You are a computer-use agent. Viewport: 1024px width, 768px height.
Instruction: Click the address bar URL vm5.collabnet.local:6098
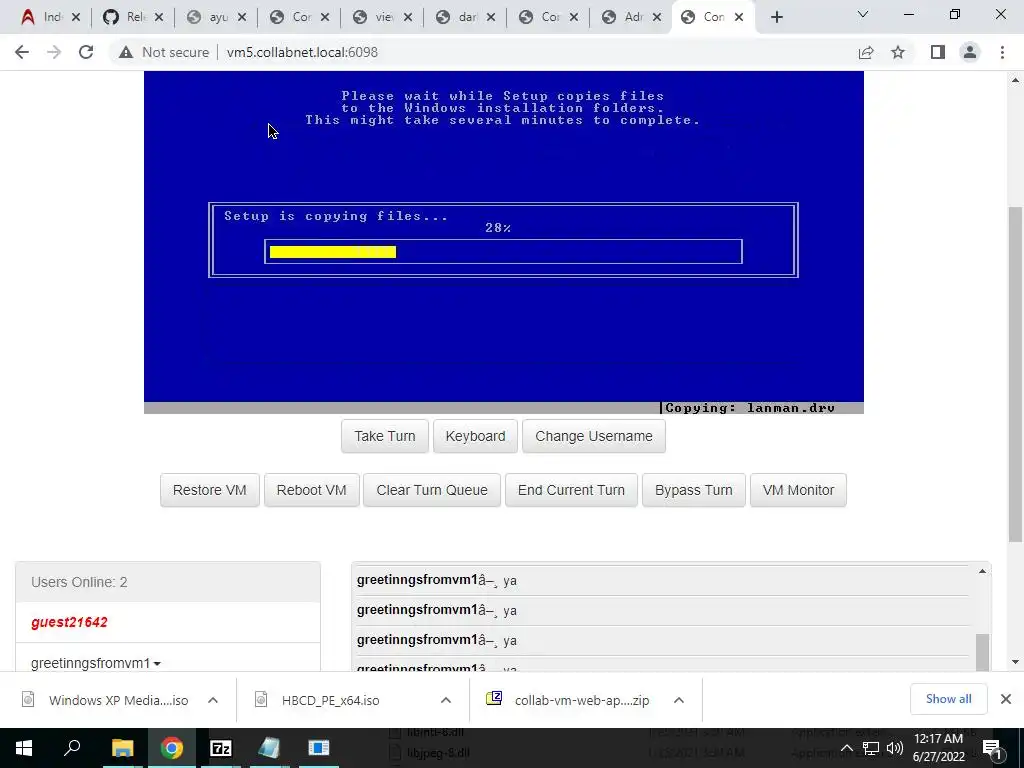(x=302, y=52)
